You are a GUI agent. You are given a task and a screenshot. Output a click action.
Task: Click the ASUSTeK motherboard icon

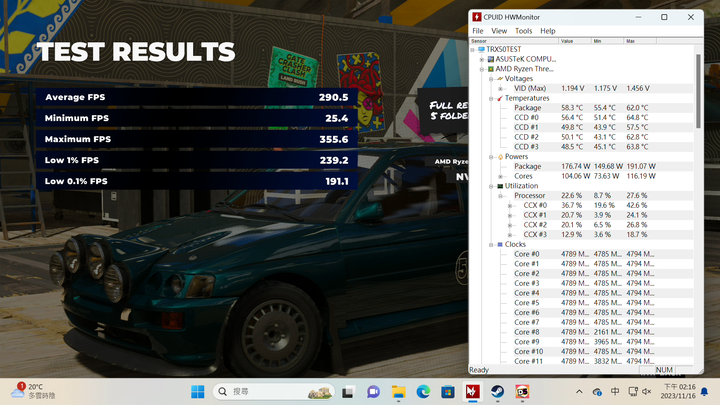click(x=490, y=59)
